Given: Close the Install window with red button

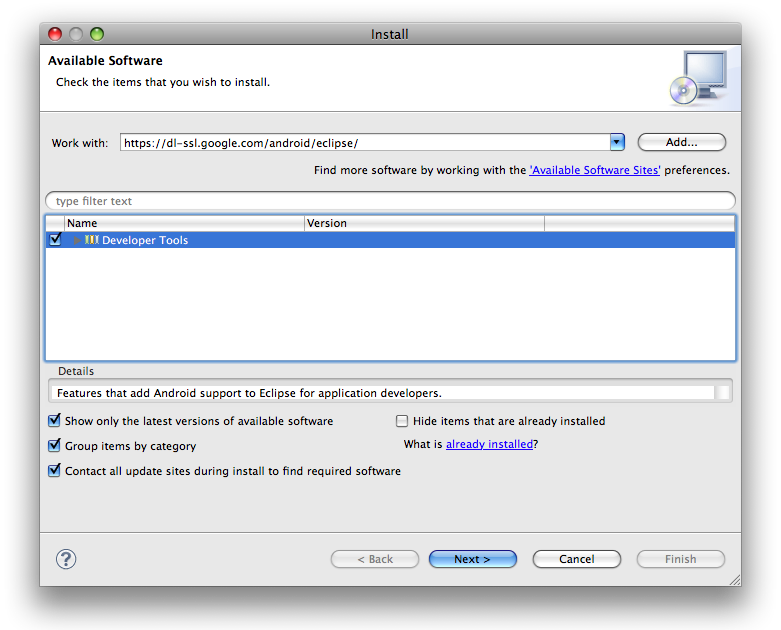Looking at the screenshot, I should tap(55, 34).
